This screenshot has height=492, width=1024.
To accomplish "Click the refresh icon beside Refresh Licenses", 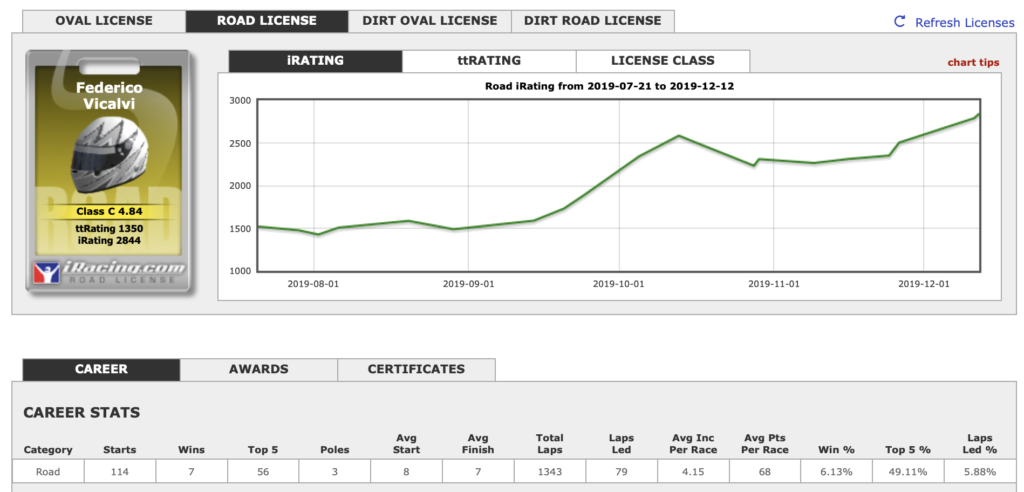I will tap(899, 22).
